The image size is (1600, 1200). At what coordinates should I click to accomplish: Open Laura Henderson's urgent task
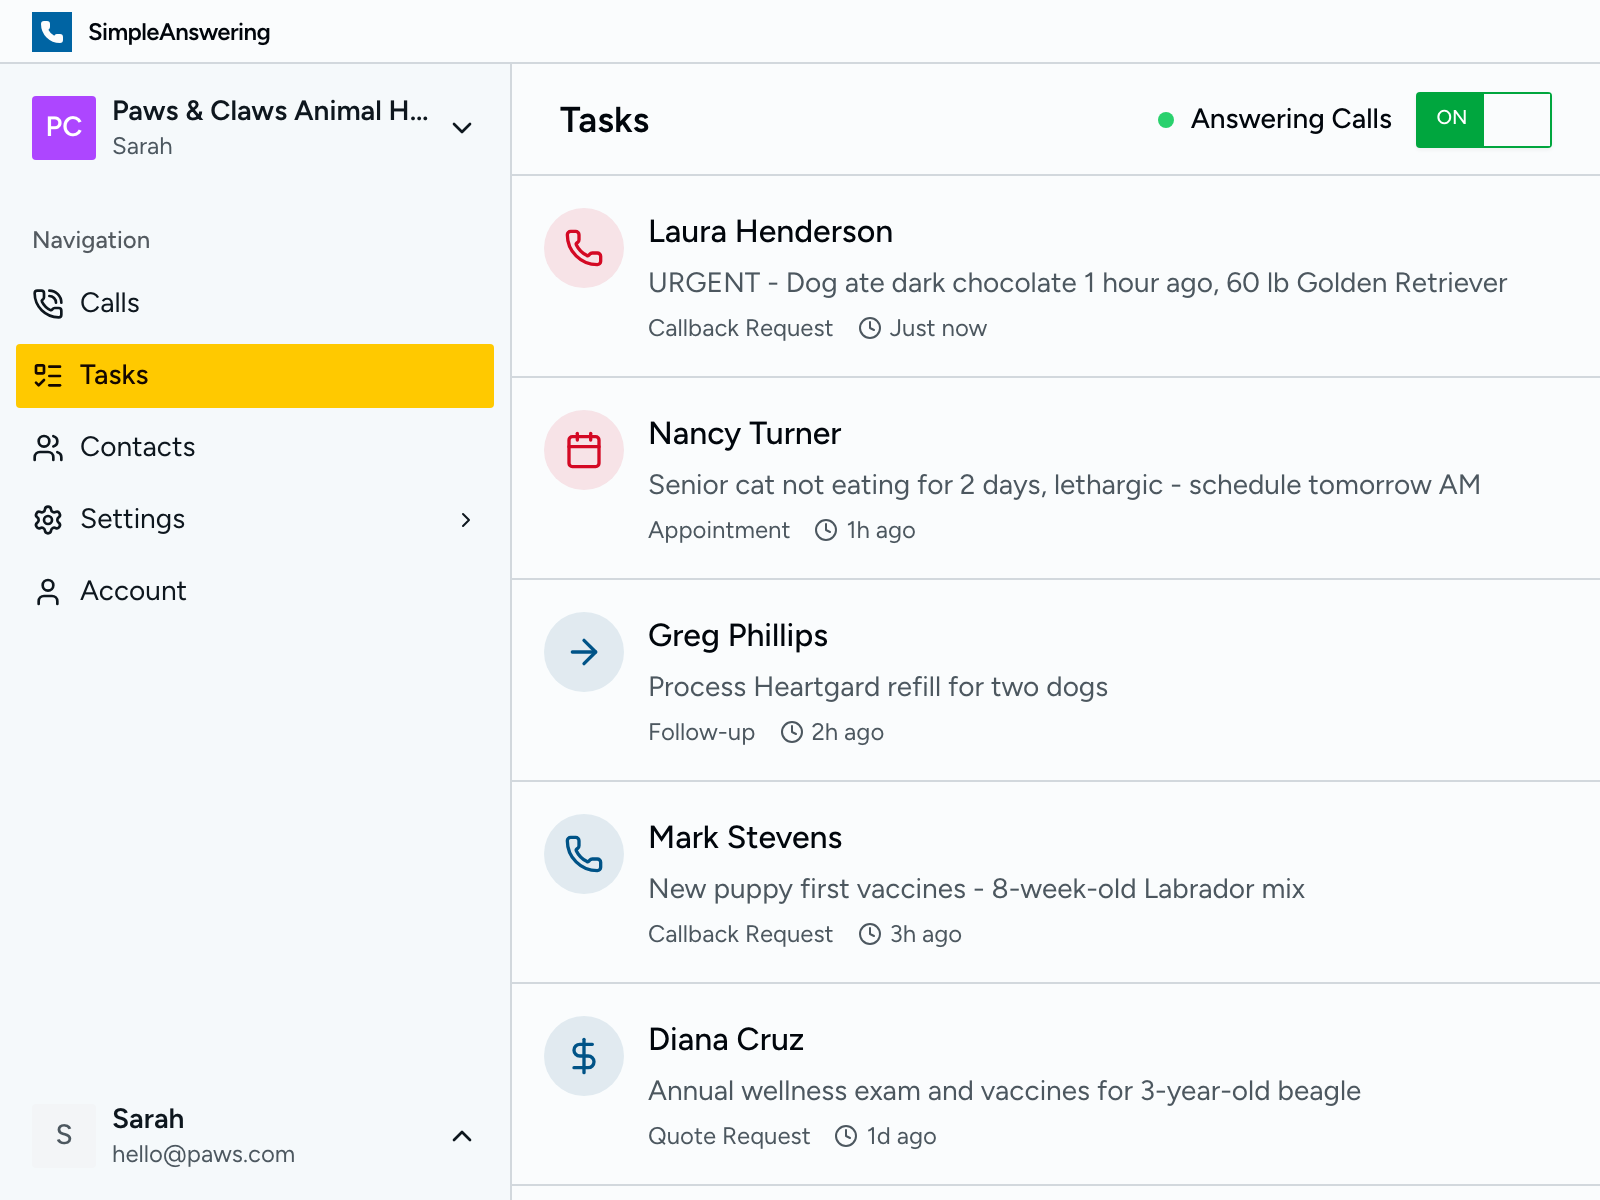(1076, 283)
